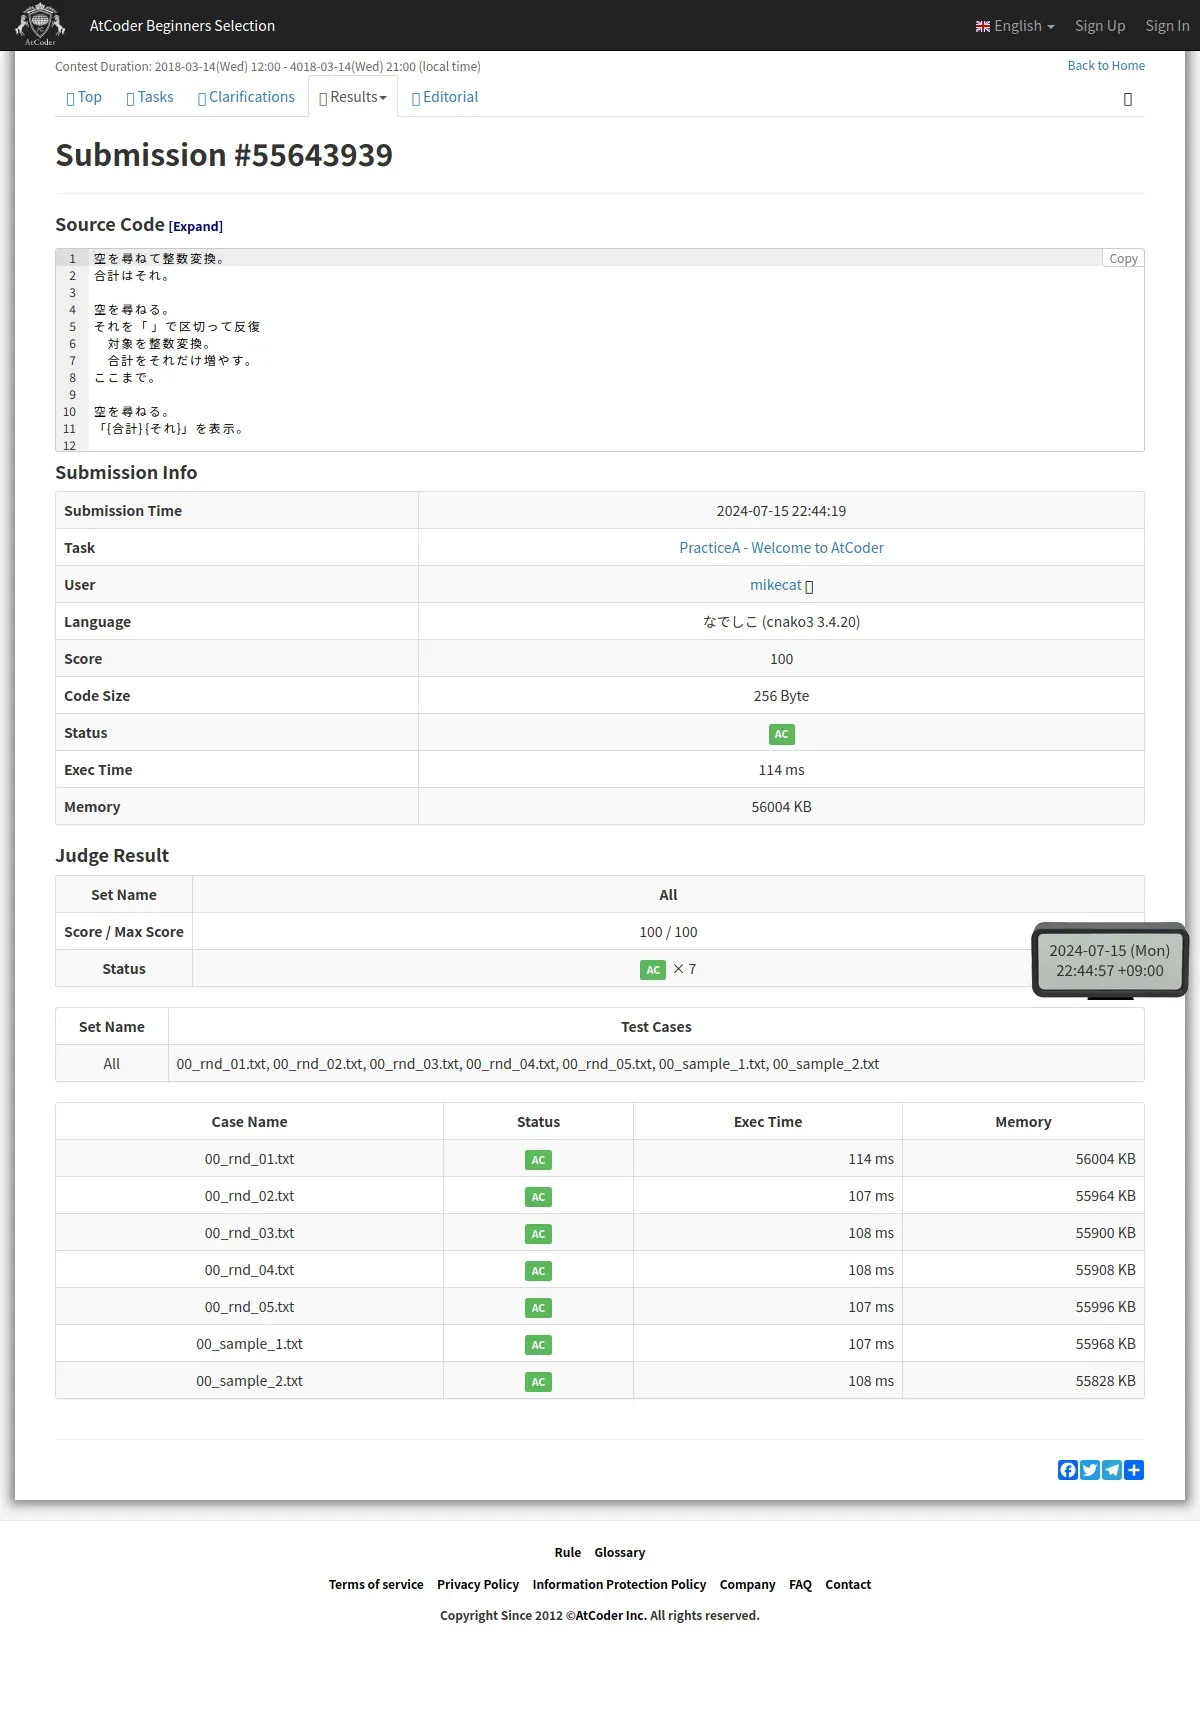This screenshot has height=1724, width=1200.
Task: Click case name 00_rnd_03.txt
Action: [249, 1233]
